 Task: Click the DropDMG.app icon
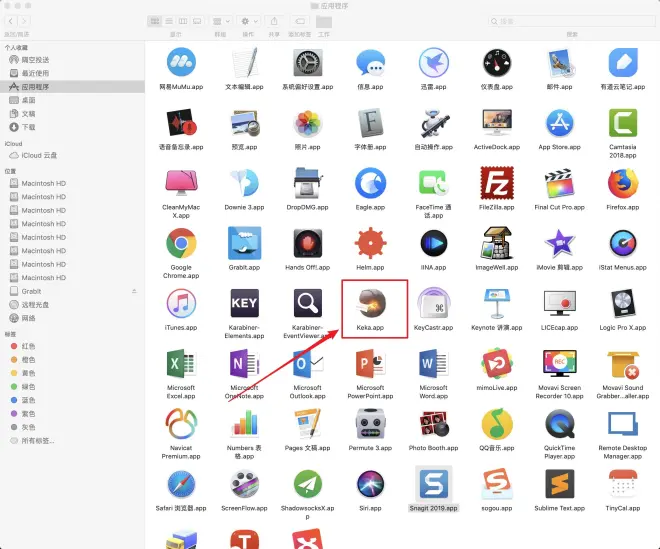(x=307, y=183)
